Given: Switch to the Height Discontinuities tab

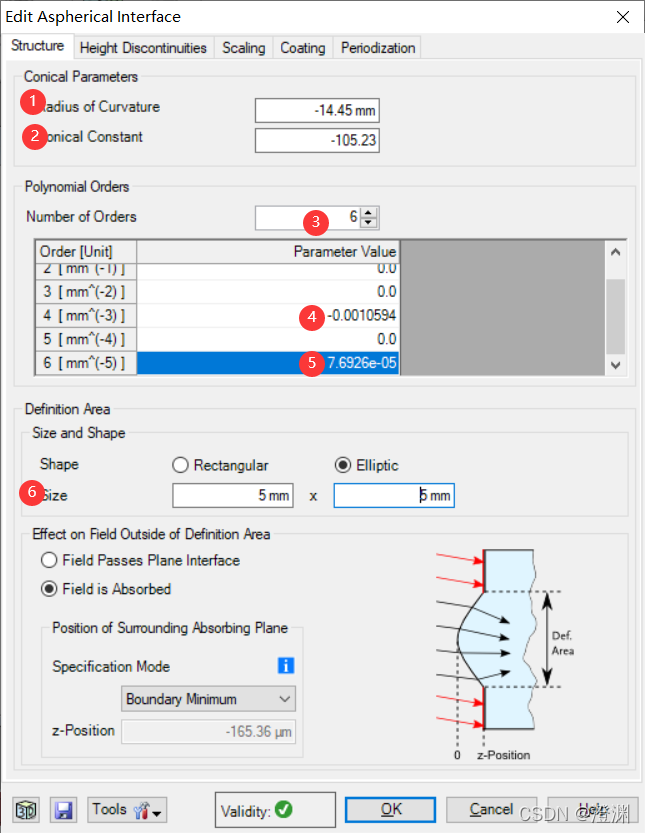Looking at the screenshot, I should point(143,48).
